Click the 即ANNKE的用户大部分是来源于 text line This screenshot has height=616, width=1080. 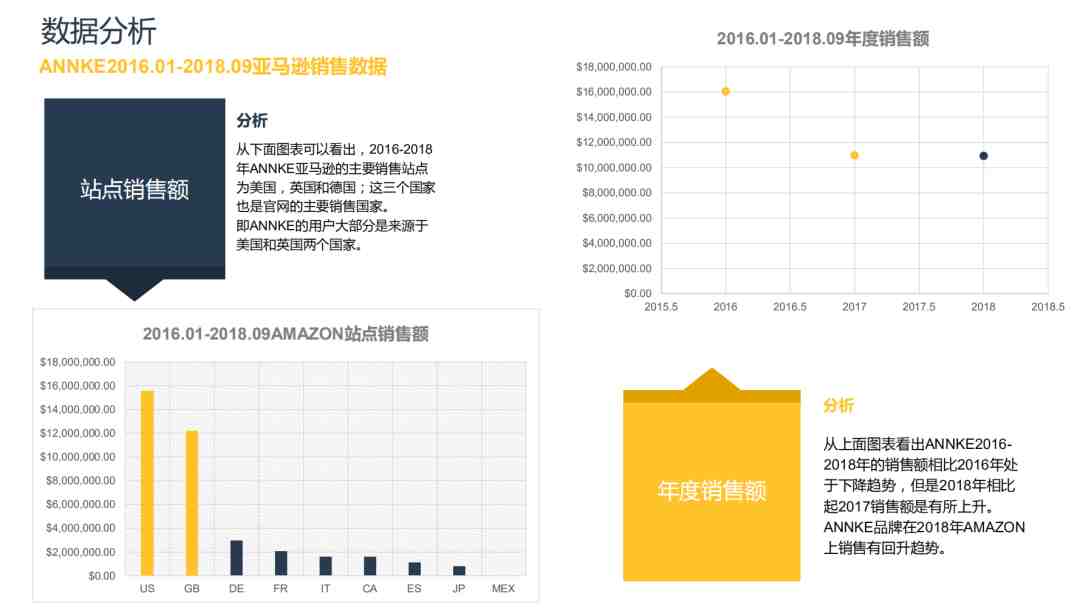click(x=332, y=225)
